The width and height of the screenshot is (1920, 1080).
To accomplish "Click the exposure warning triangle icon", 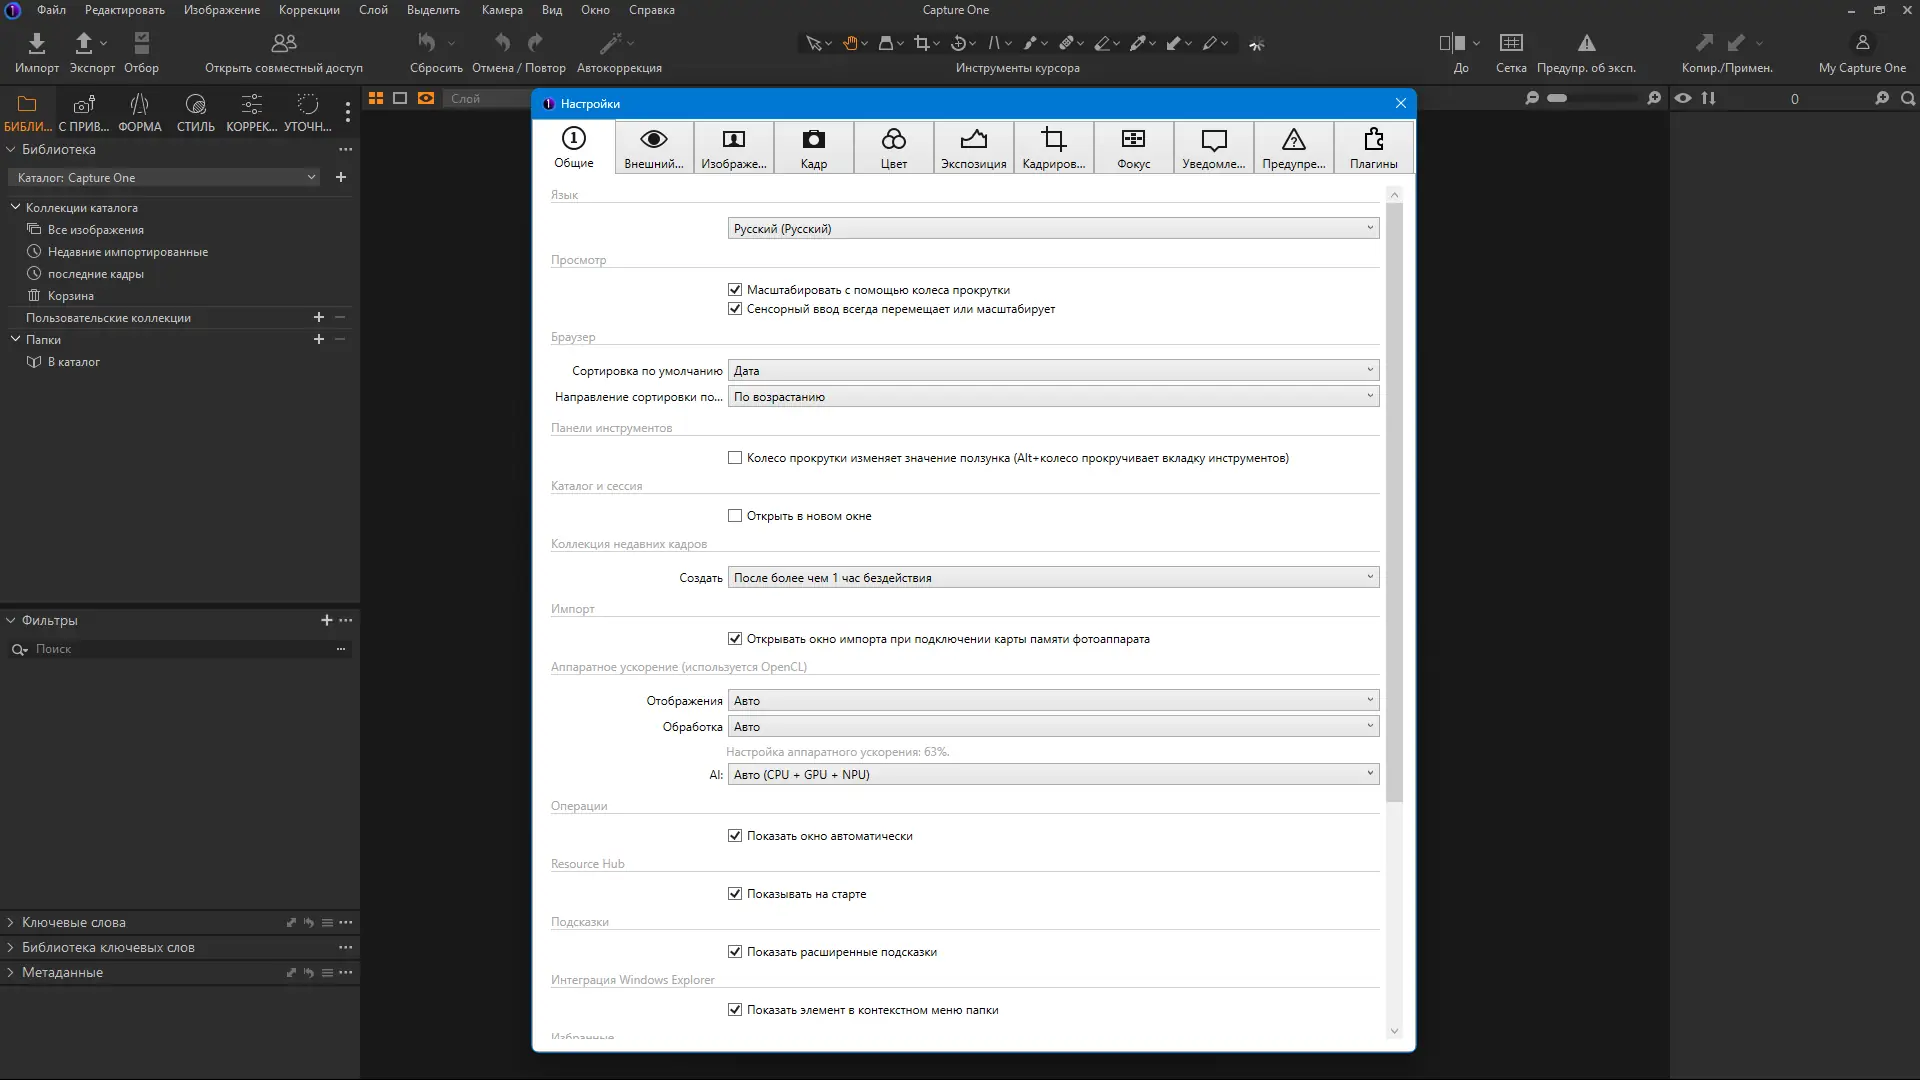I will [x=1586, y=43].
